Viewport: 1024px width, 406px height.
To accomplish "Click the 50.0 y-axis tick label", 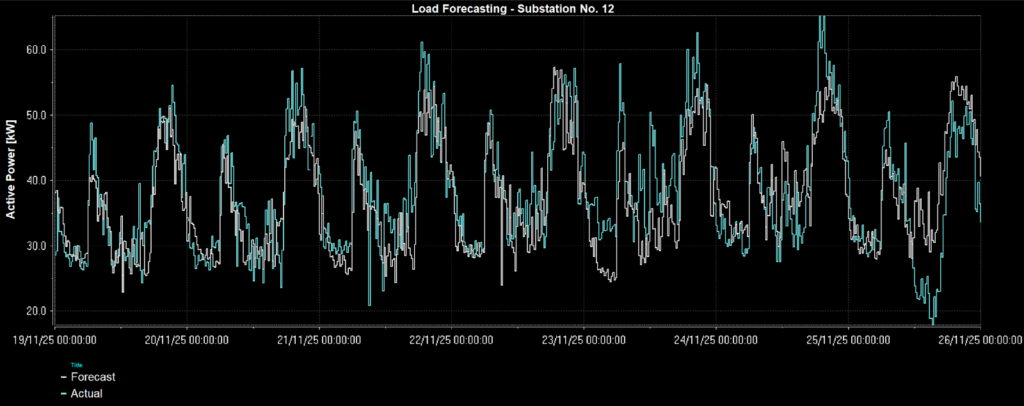I will point(37,115).
